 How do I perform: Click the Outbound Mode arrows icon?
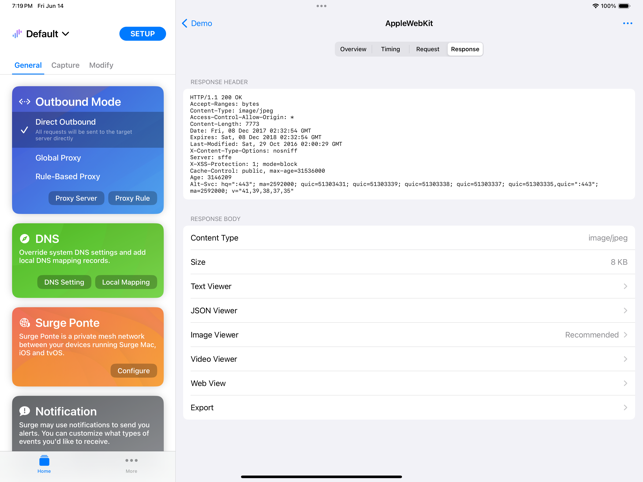pos(25,102)
